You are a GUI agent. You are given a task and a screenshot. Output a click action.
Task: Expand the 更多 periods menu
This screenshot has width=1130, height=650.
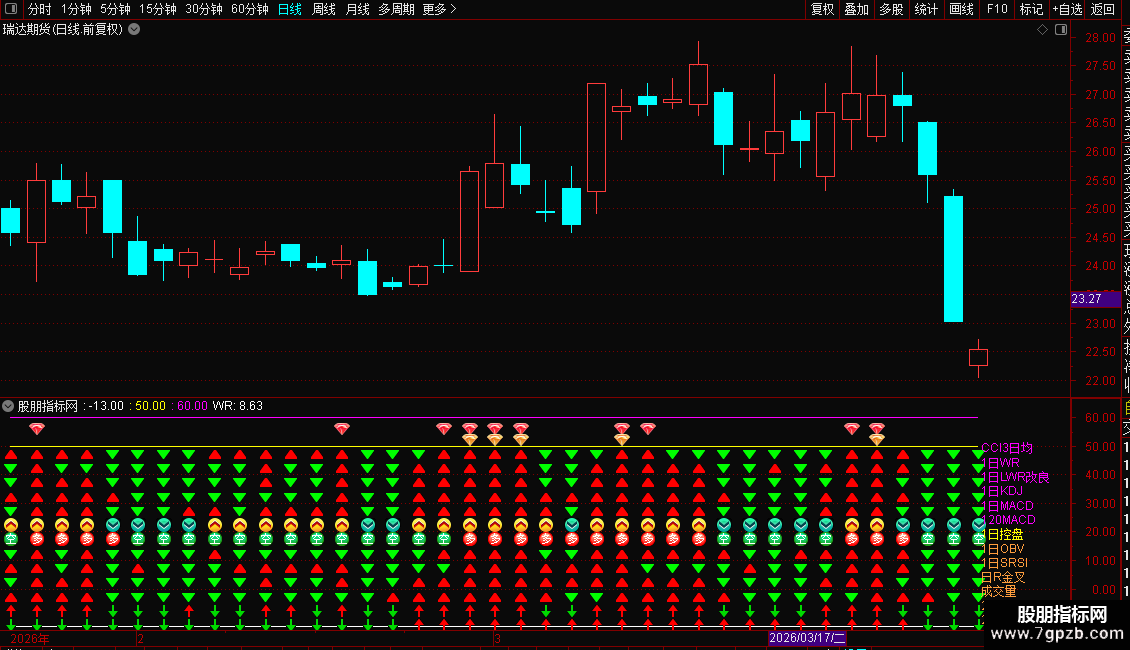click(x=440, y=9)
